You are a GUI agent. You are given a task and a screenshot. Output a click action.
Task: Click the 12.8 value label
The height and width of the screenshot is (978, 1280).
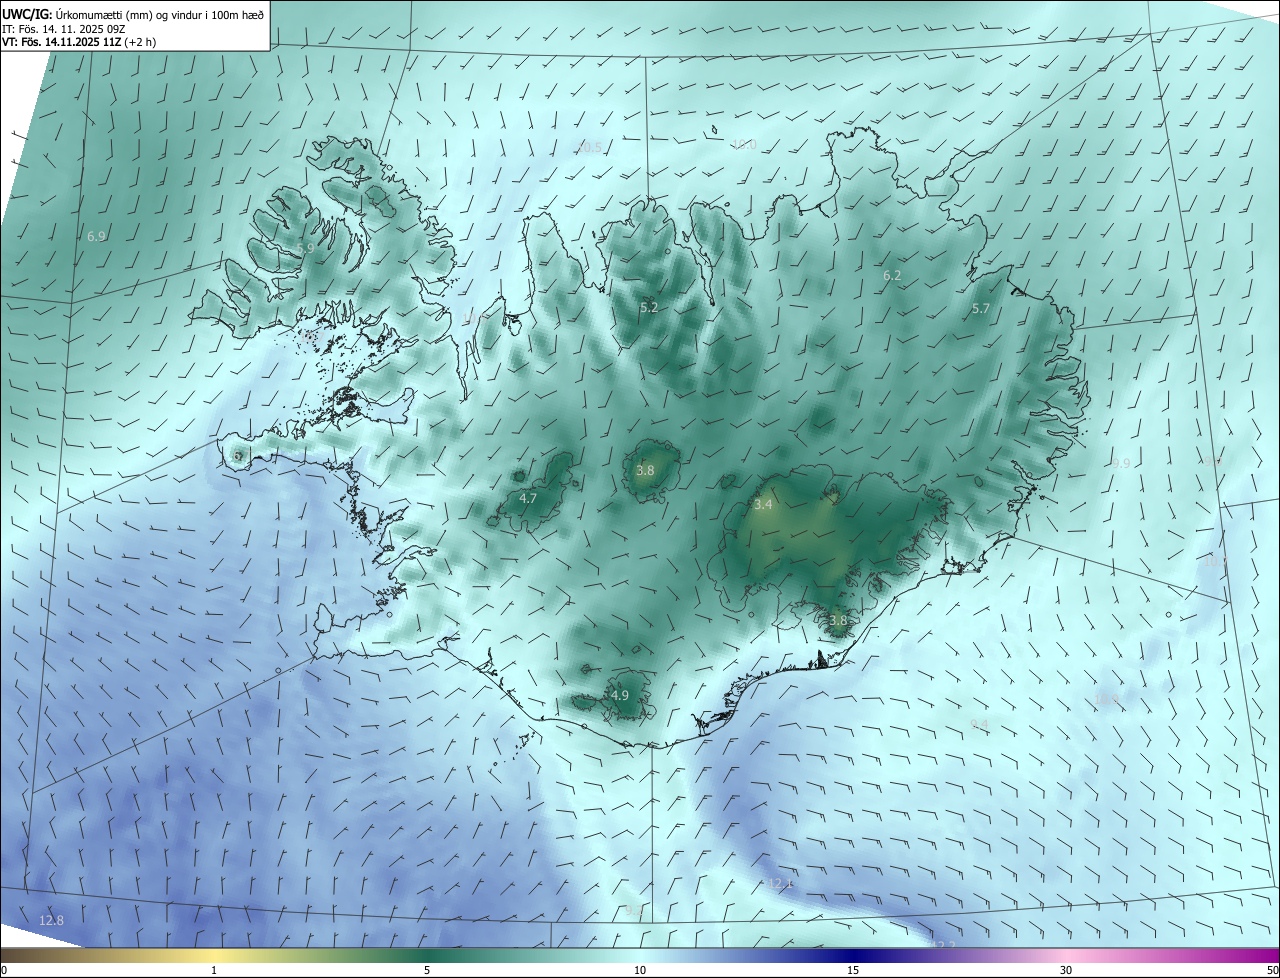[51, 920]
